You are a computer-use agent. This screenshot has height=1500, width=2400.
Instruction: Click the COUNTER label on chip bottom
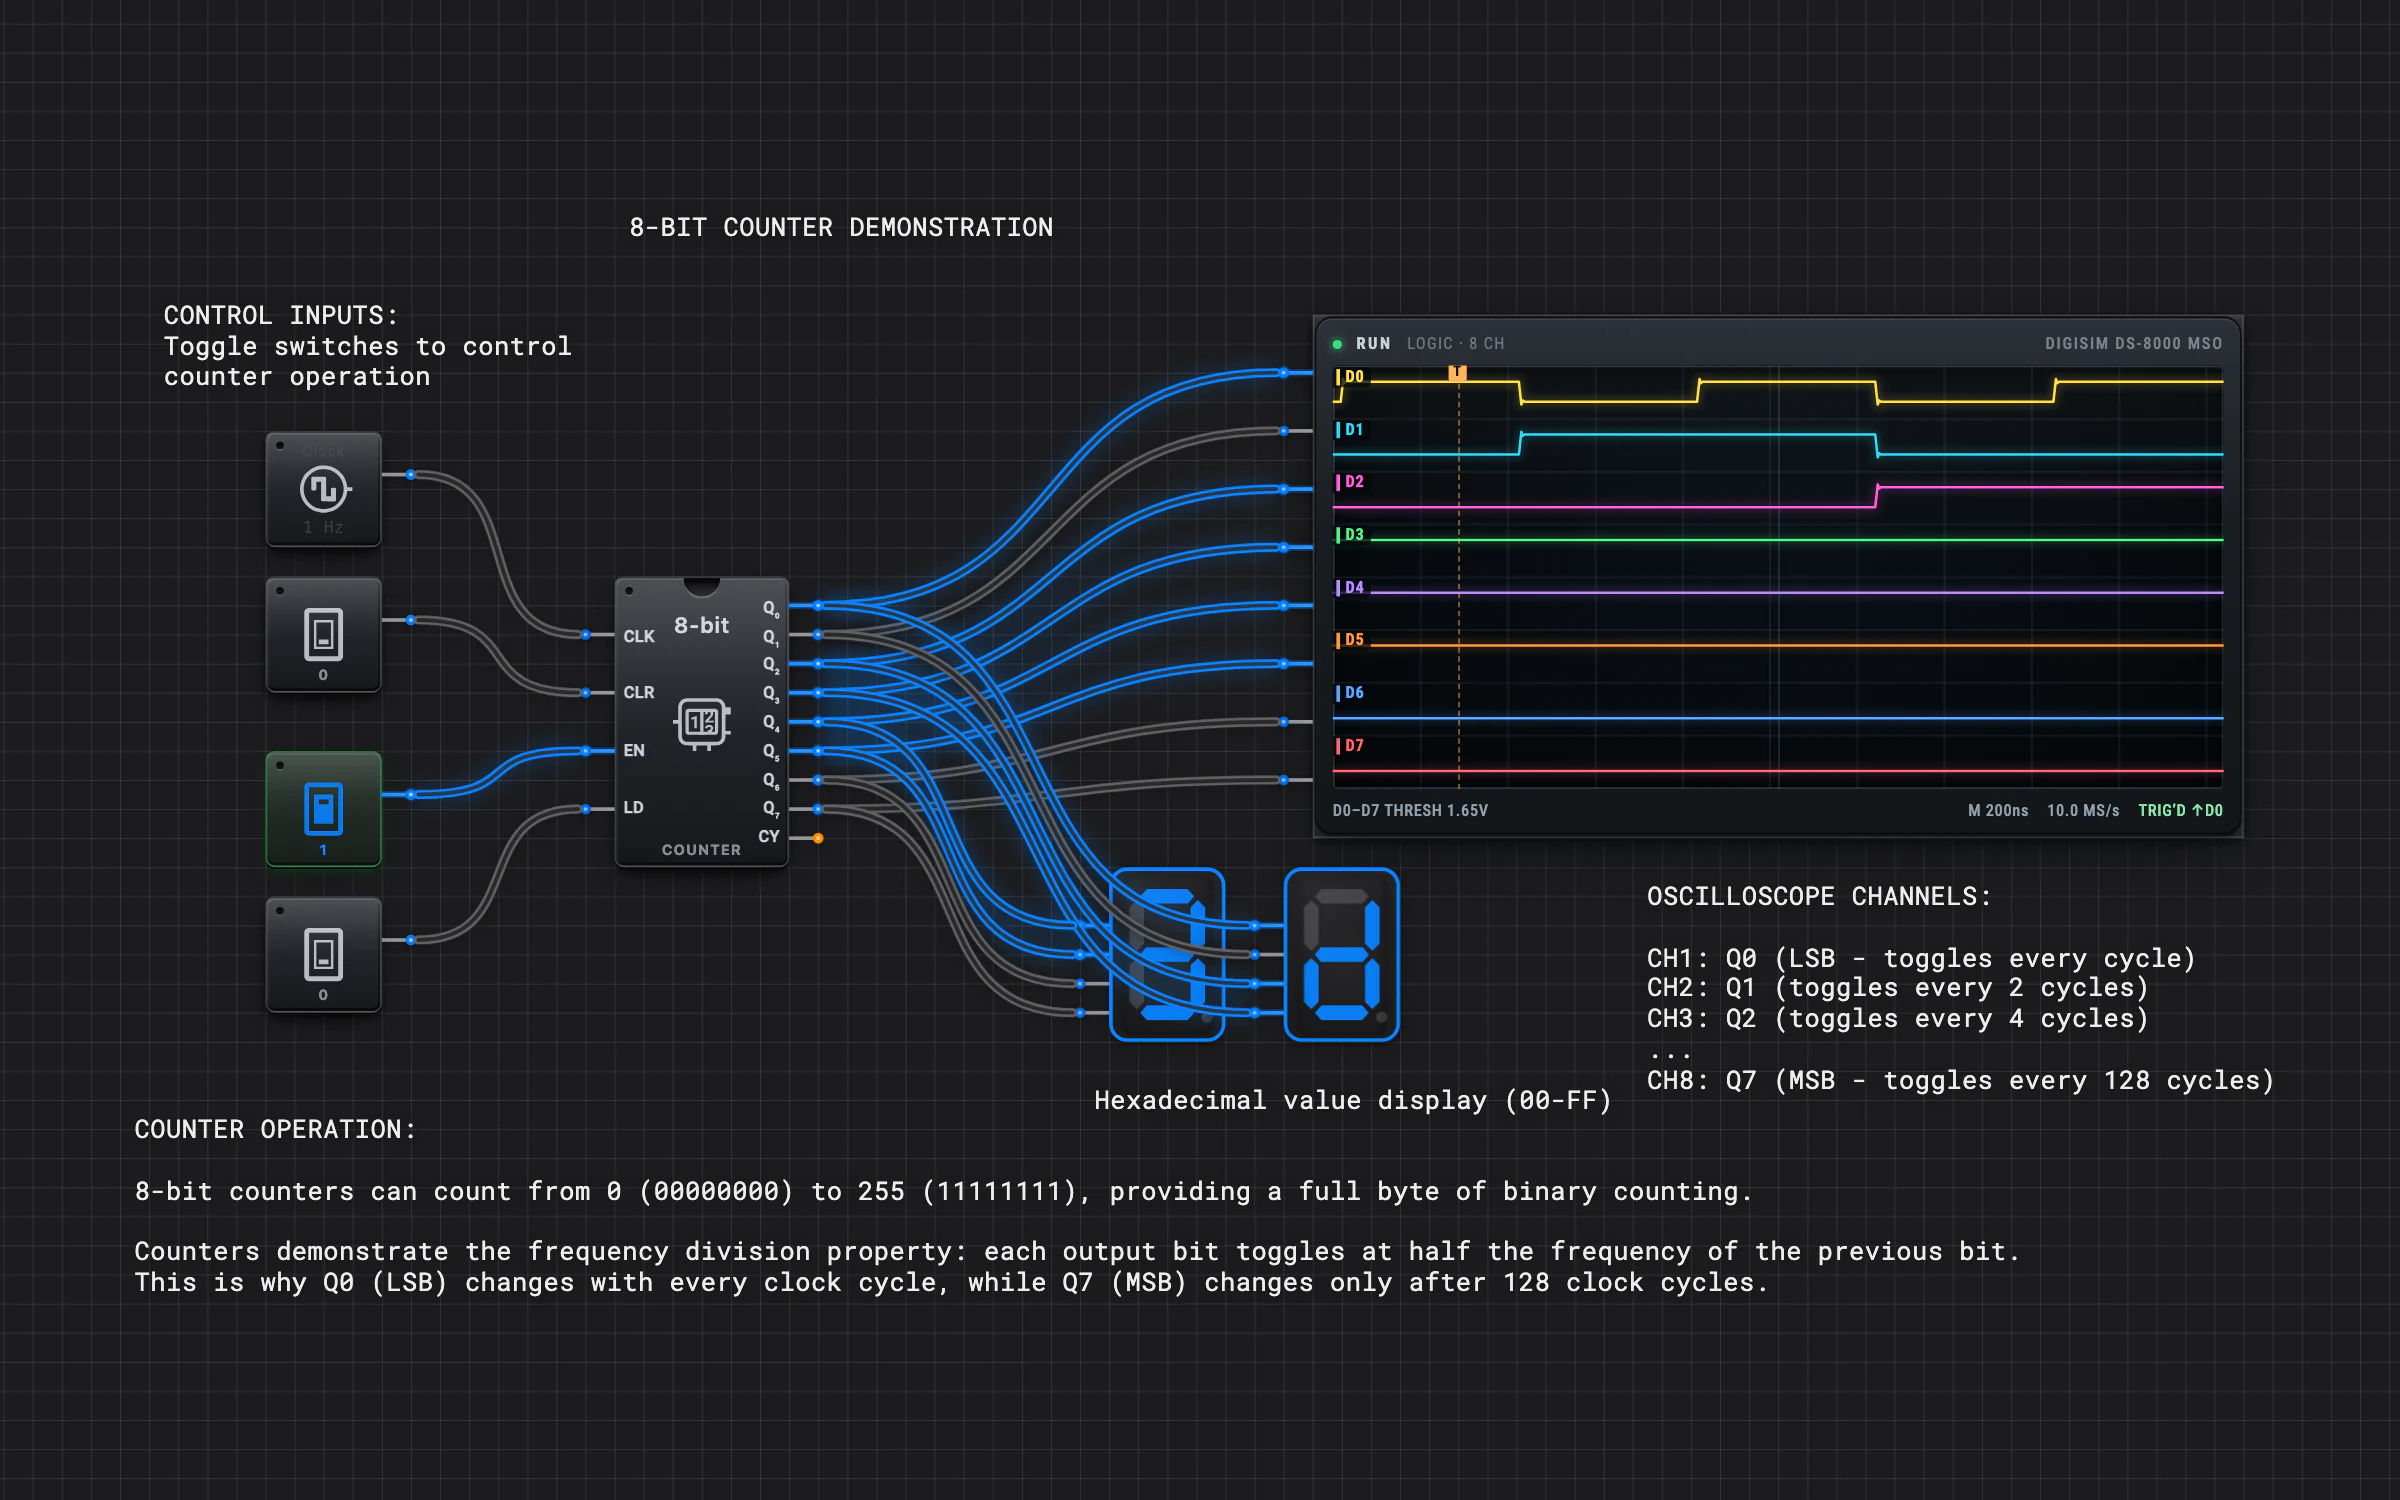click(x=701, y=850)
